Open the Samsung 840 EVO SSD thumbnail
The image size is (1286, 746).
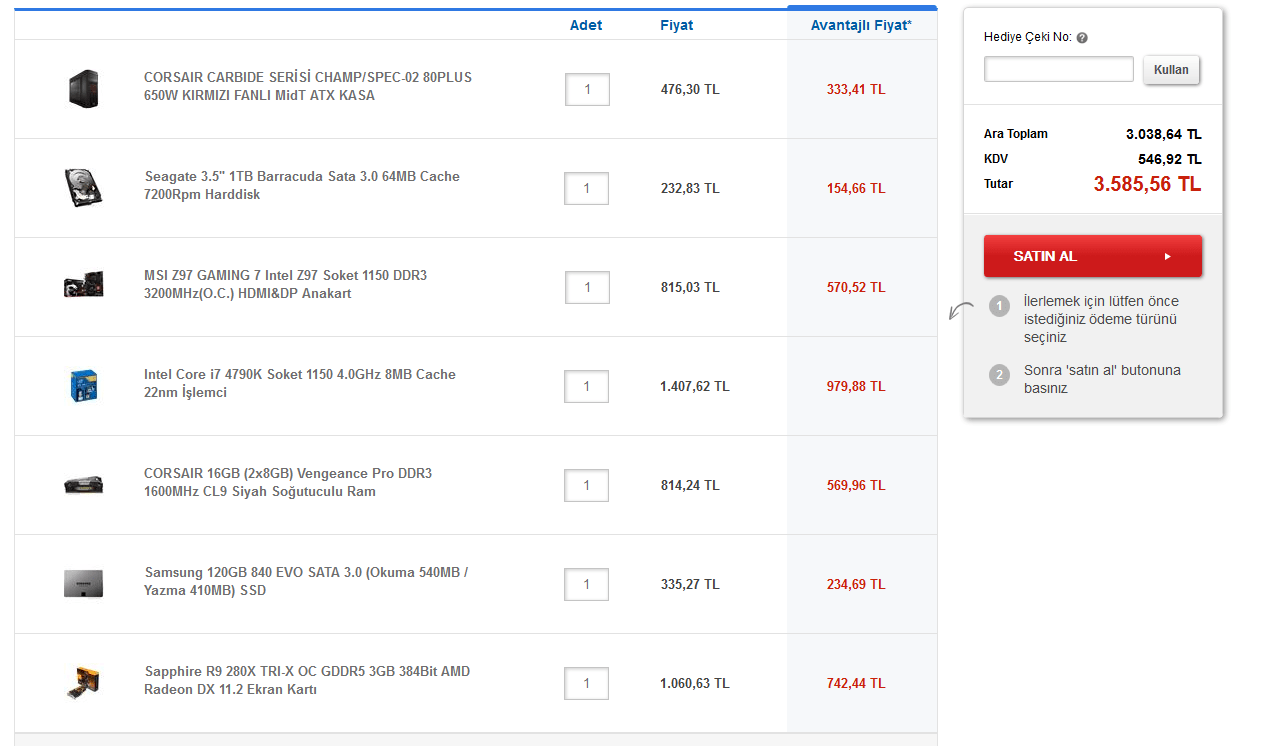(x=84, y=583)
